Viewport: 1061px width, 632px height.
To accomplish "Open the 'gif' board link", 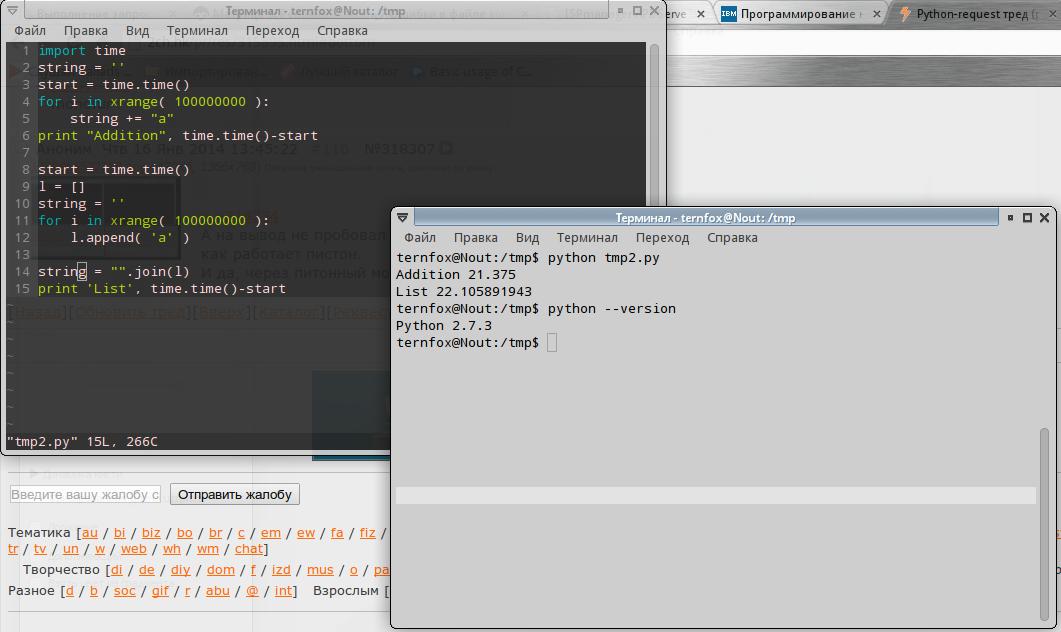I will [x=160, y=591].
